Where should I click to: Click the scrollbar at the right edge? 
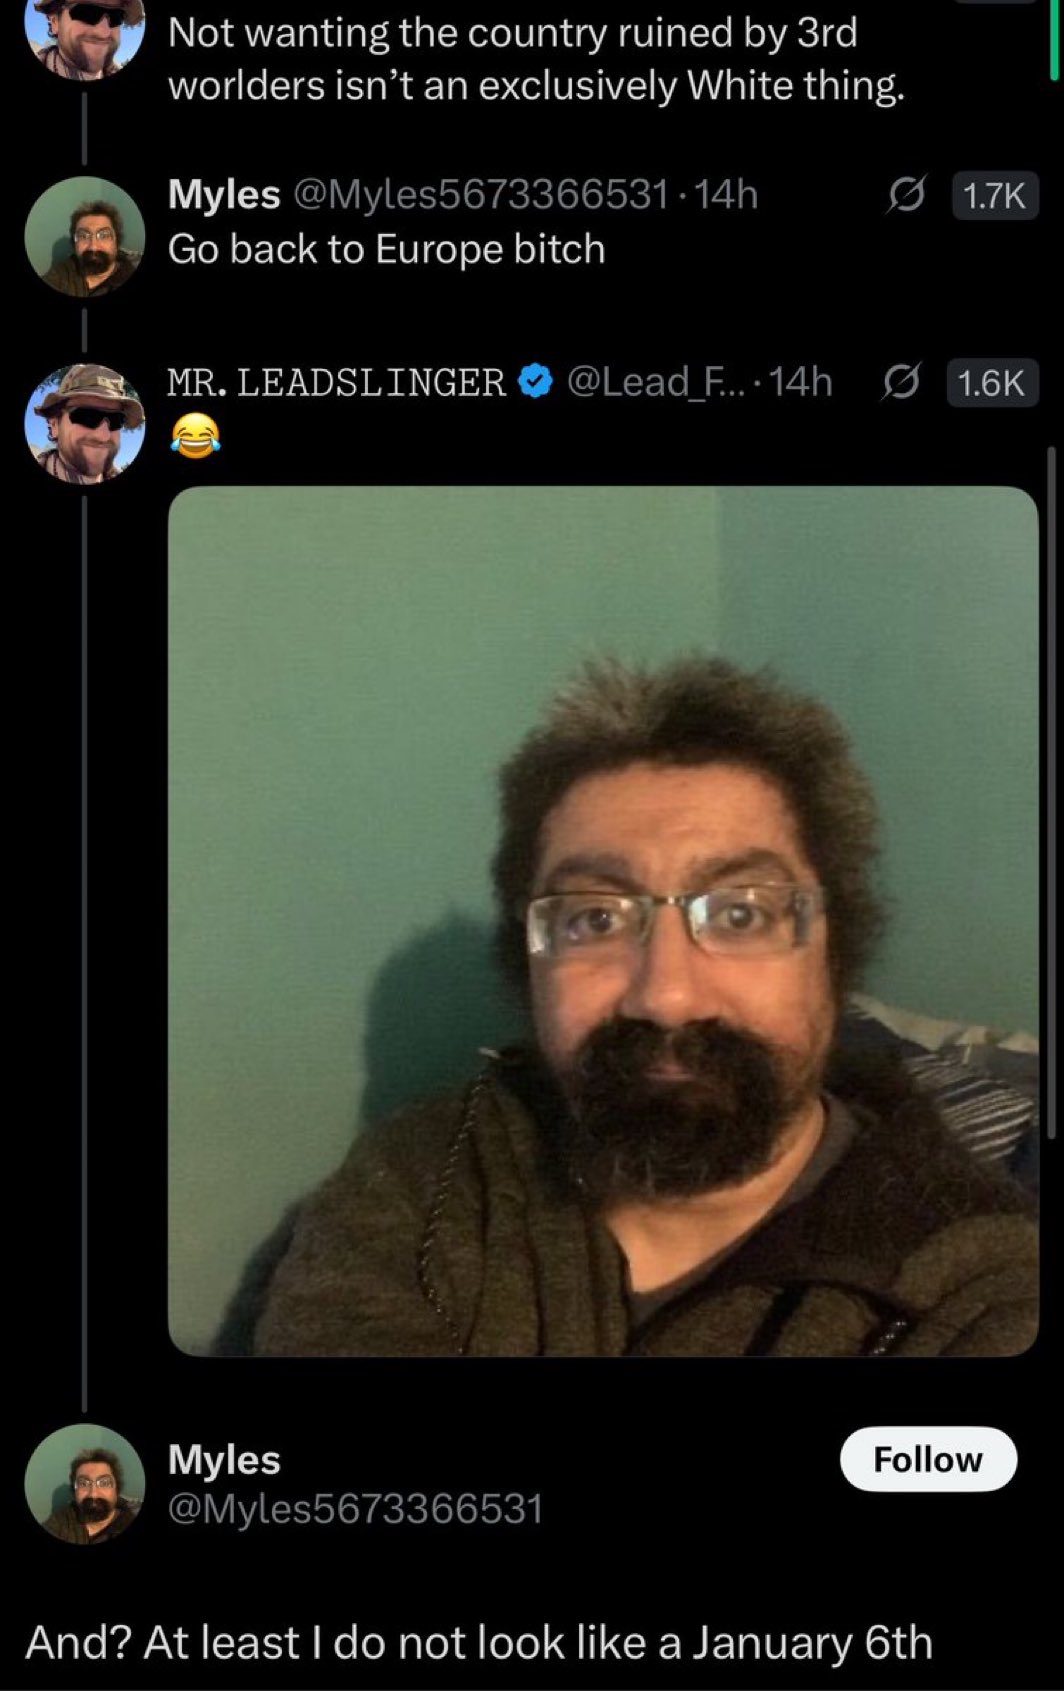[x=1052, y=790]
